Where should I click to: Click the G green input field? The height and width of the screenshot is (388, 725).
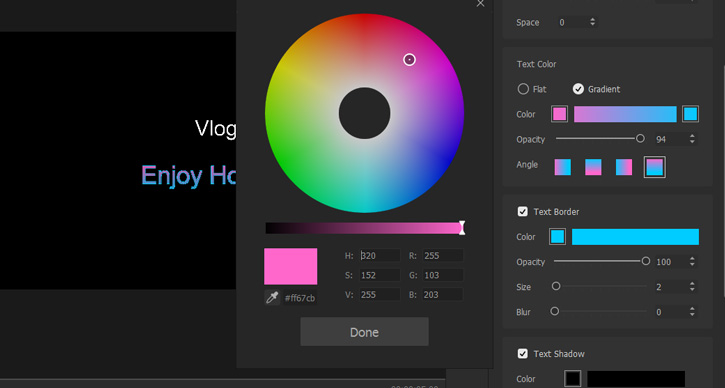[442, 275]
